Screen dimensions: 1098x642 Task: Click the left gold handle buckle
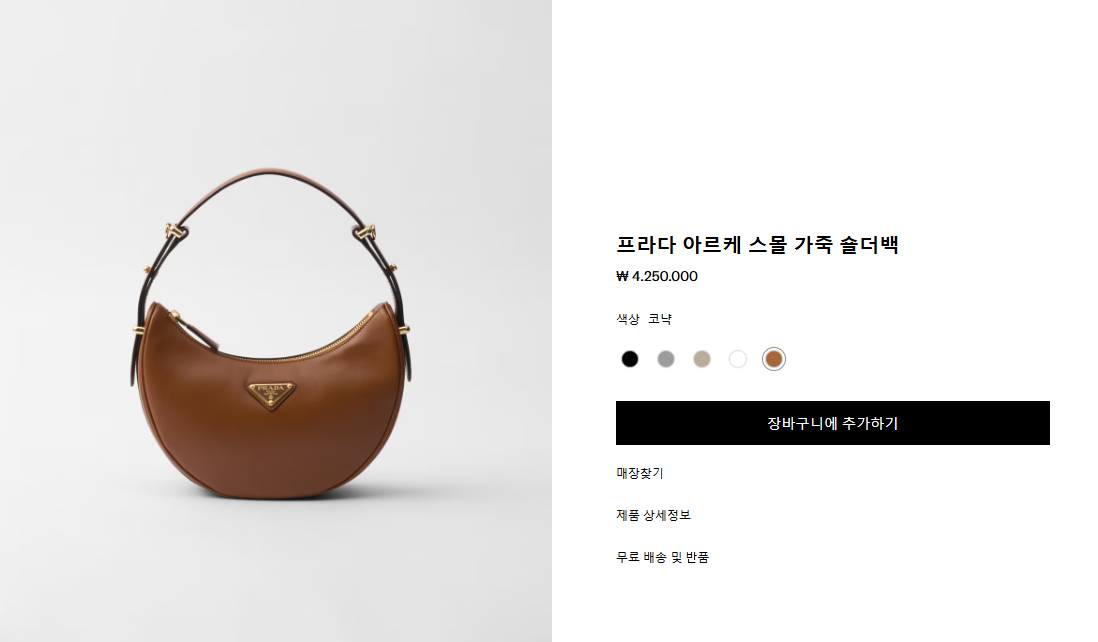coord(174,230)
